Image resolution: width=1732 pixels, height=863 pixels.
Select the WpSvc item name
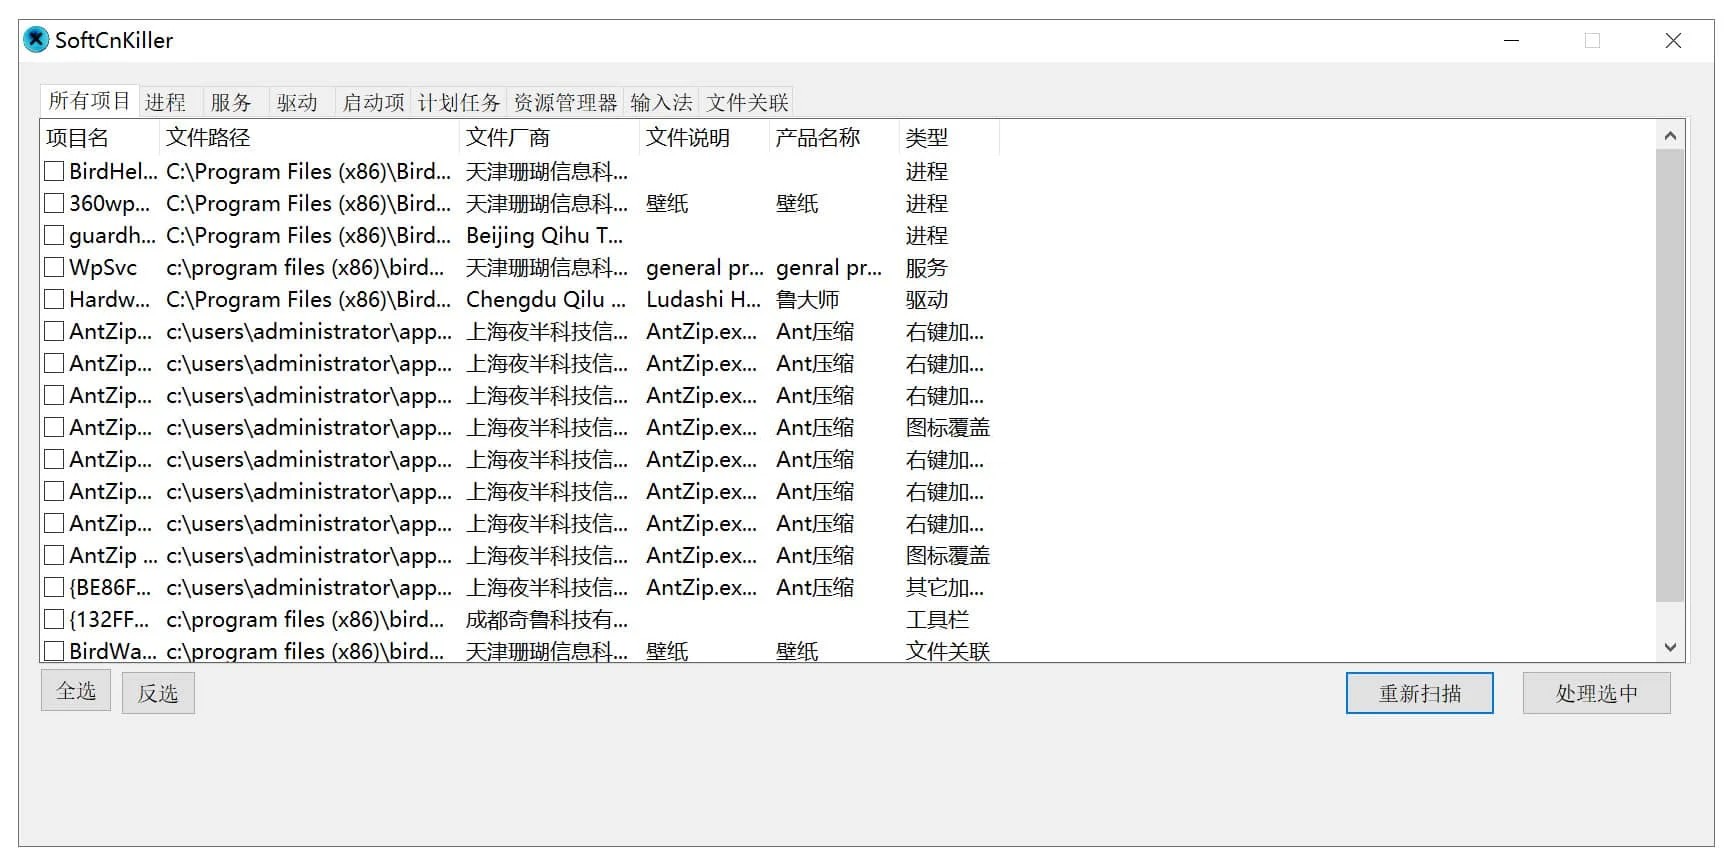tap(103, 268)
